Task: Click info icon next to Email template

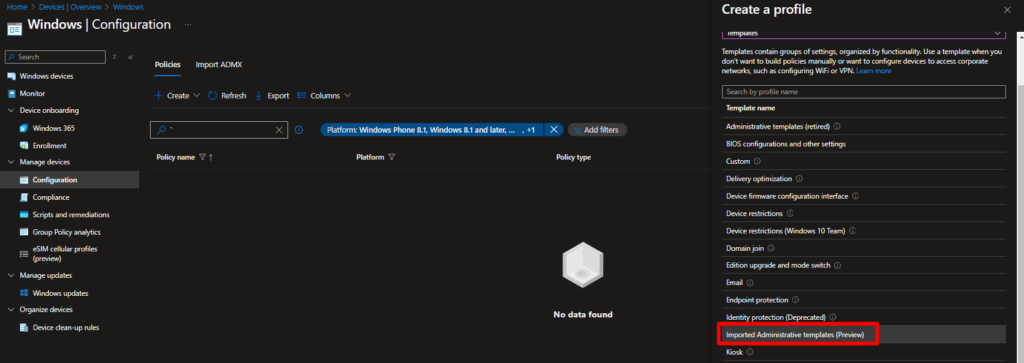Action: [x=750, y=283]
